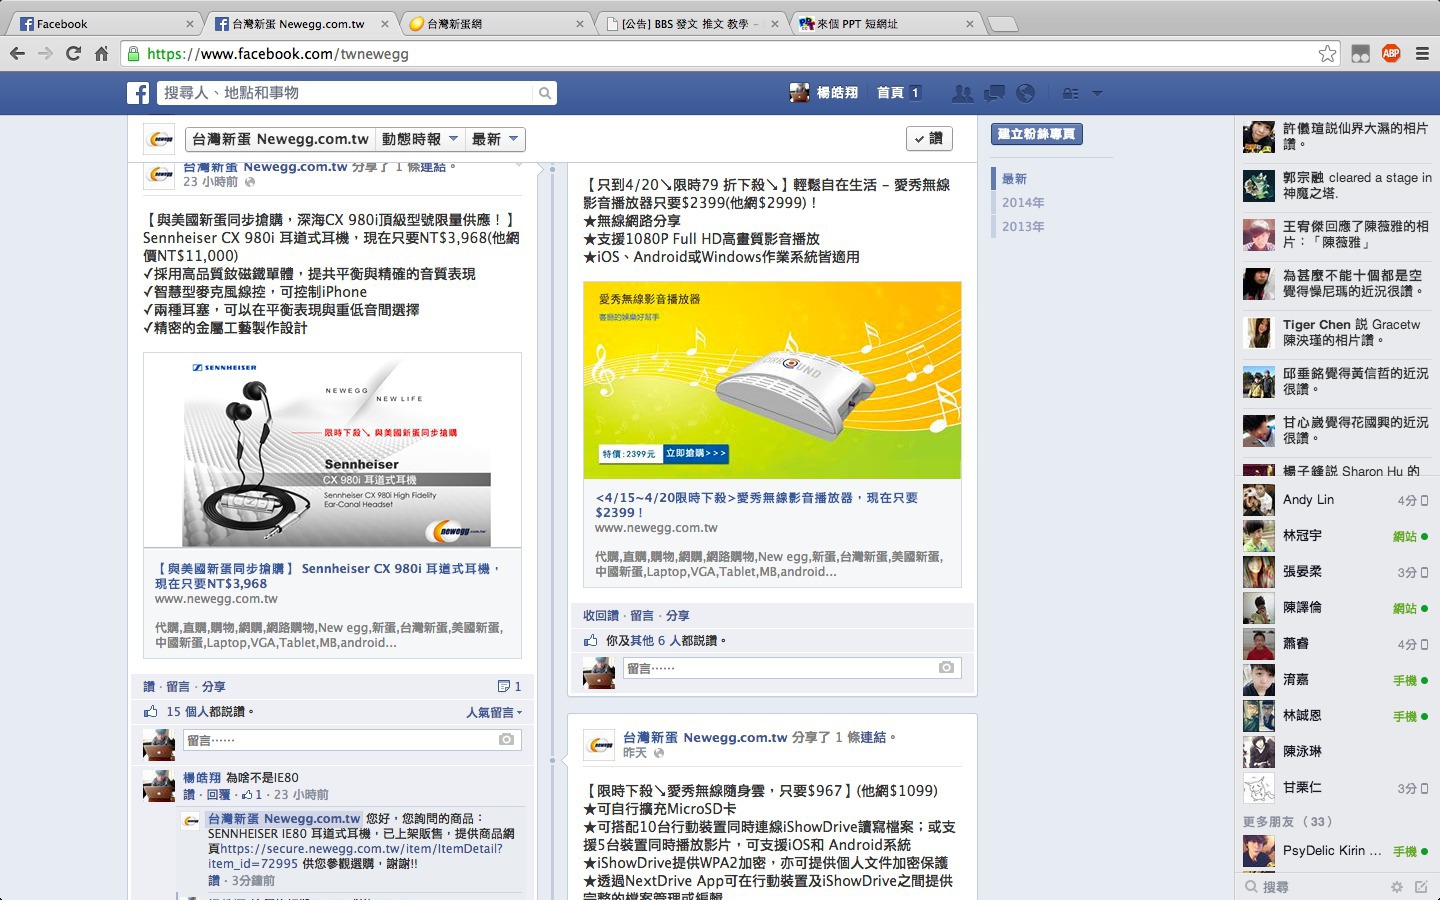Click the search magnifier in Facebook search box
Viewport: 1440px width, 900px height.
tap(545, 93)
